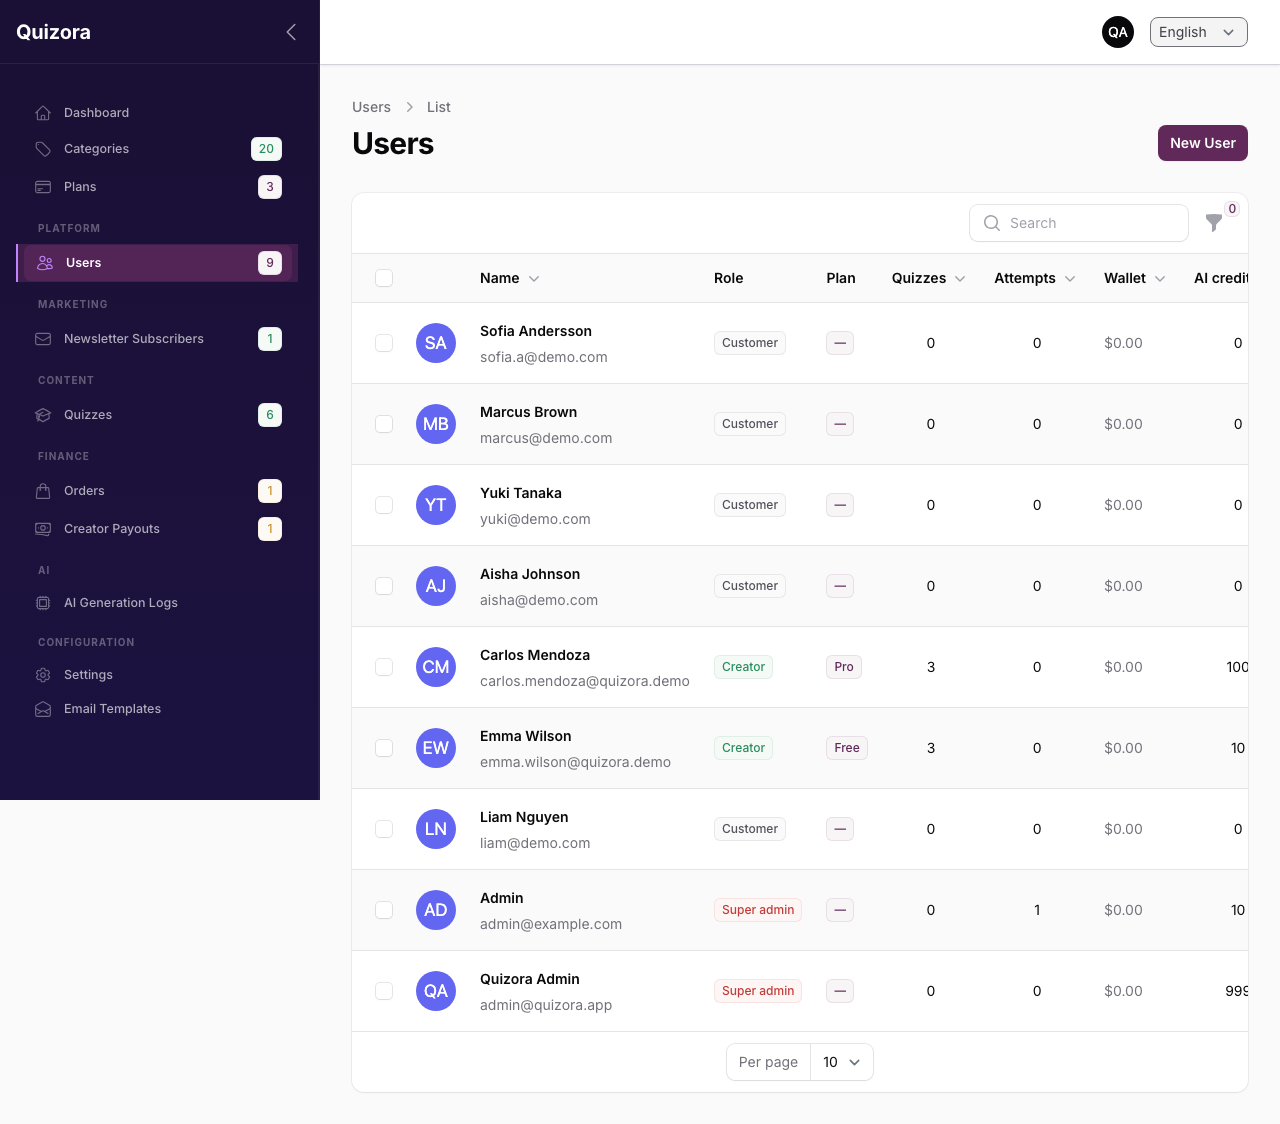Click the New User button
1280x1124 pixels.
click(x=1202, y=143)
